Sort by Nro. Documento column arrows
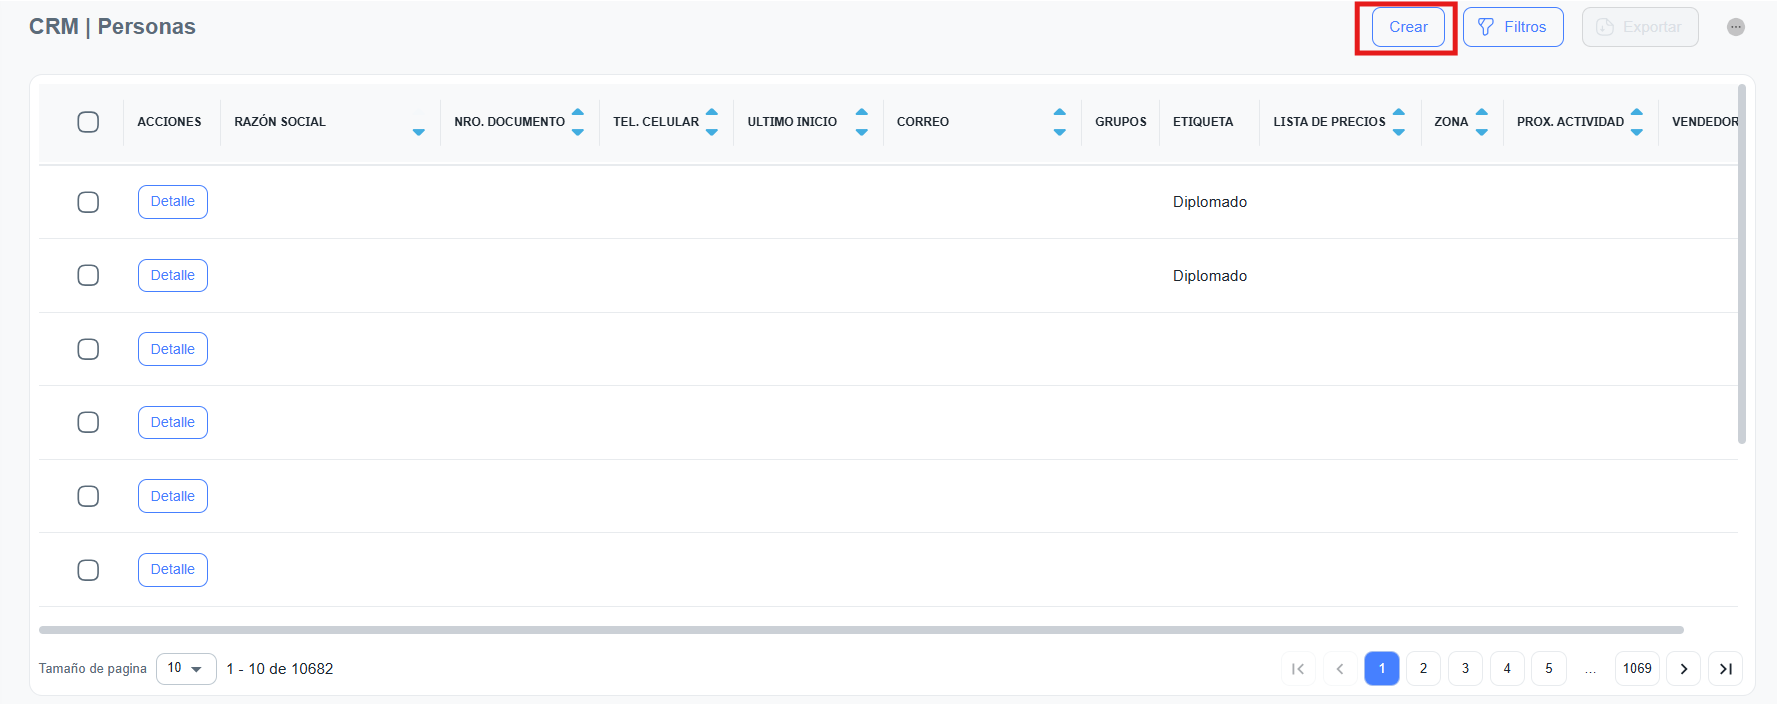Image resolution: width=1777 pixels, height=704 pixels. click(x=578, y=122)
